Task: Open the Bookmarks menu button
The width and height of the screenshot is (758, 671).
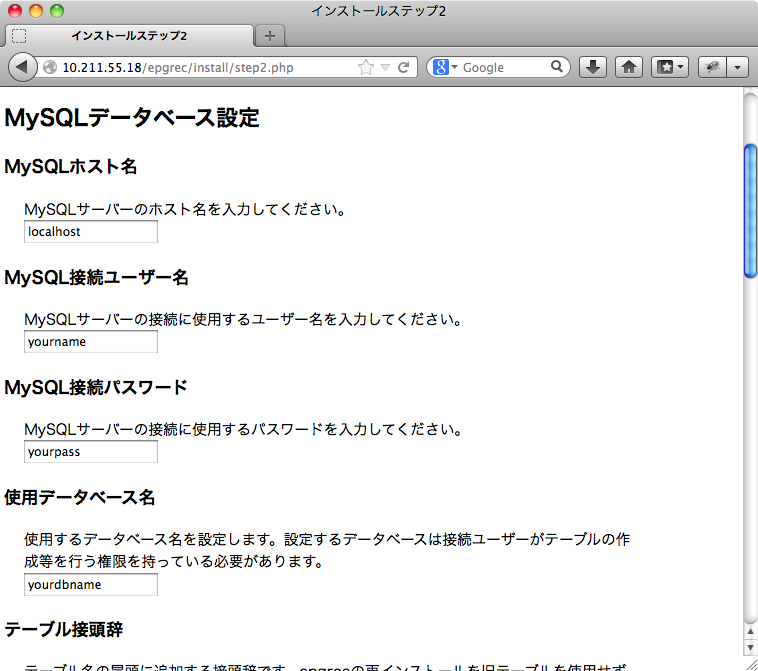Action: tap(670, 67)
